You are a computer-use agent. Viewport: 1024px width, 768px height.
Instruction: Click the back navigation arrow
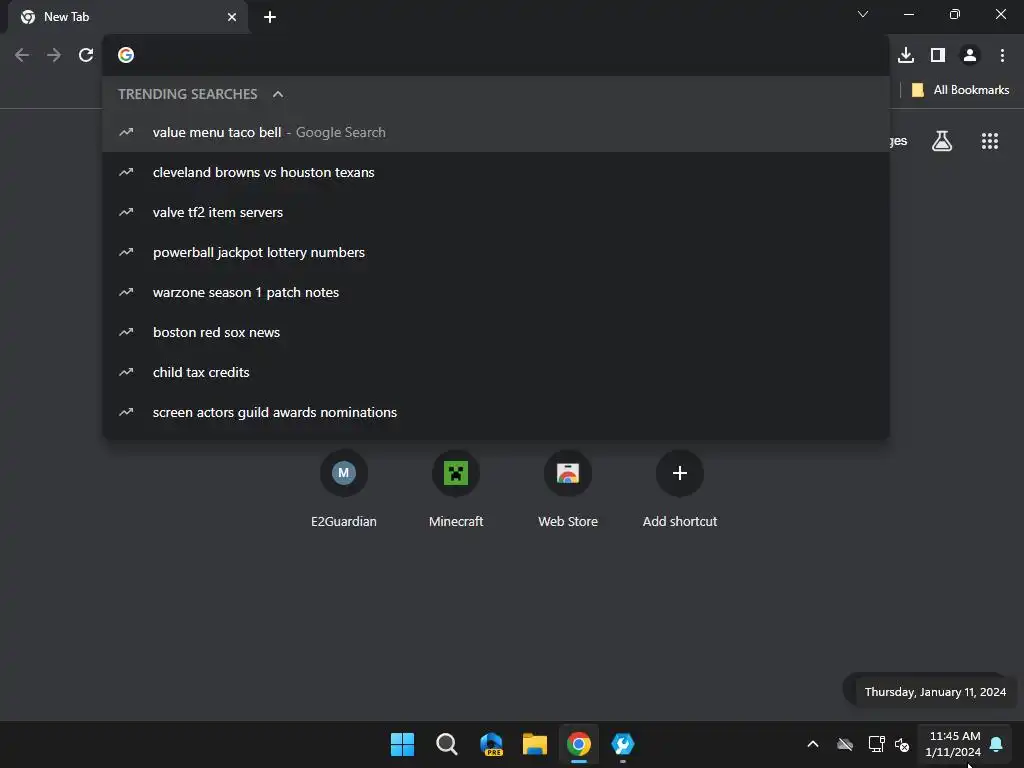(22, 55)
